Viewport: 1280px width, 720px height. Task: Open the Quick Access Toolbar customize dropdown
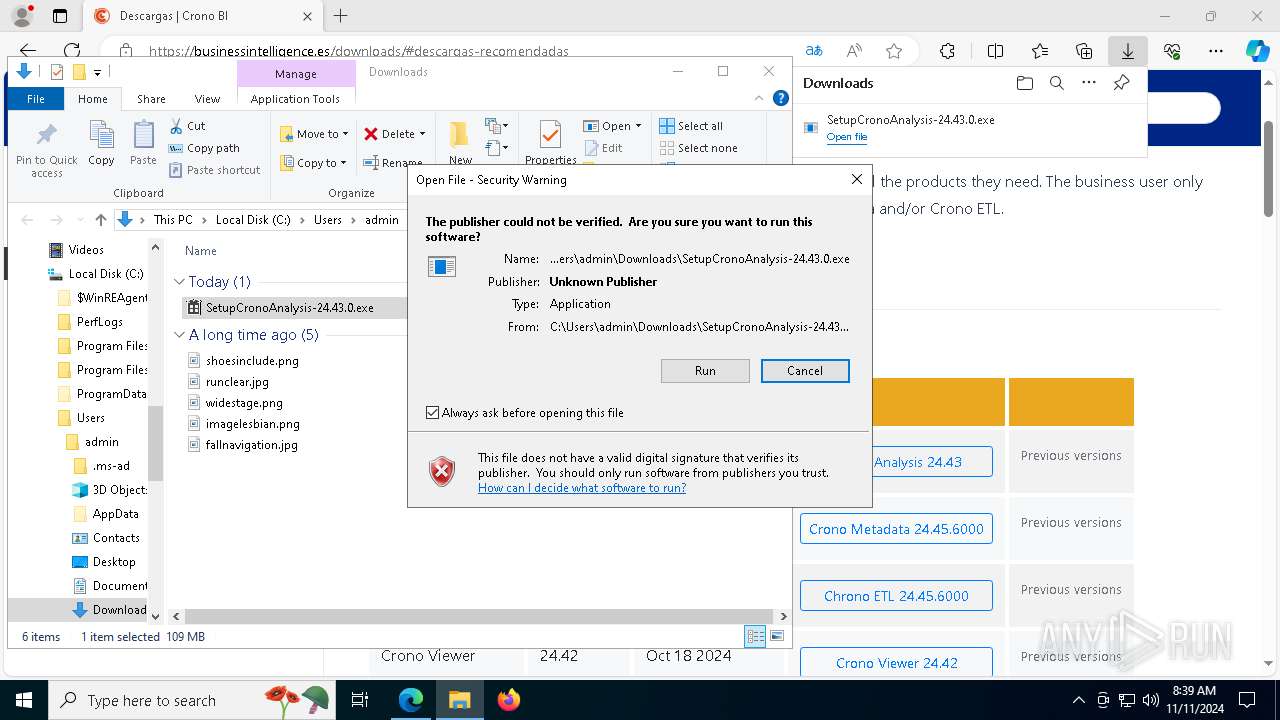pos(97,72)
